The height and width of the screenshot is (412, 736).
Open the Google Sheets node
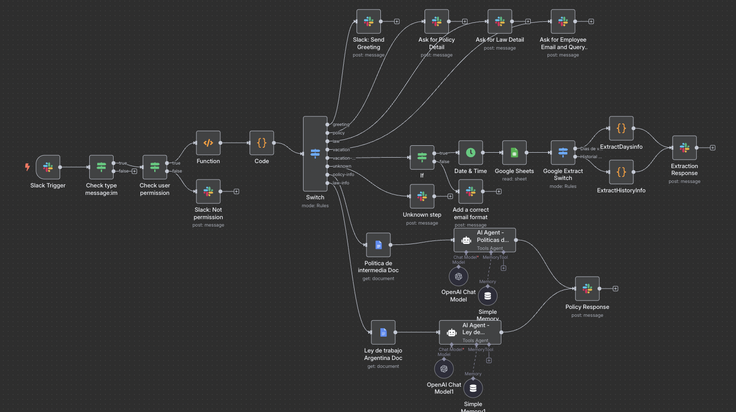point(514,153)
